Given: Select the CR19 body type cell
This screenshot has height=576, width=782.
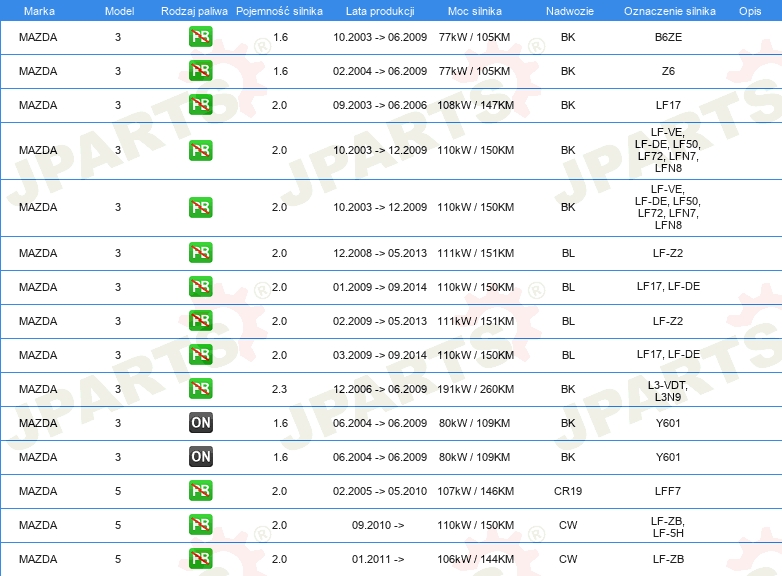Looking at the screenshot, I should tap(568, 491).
